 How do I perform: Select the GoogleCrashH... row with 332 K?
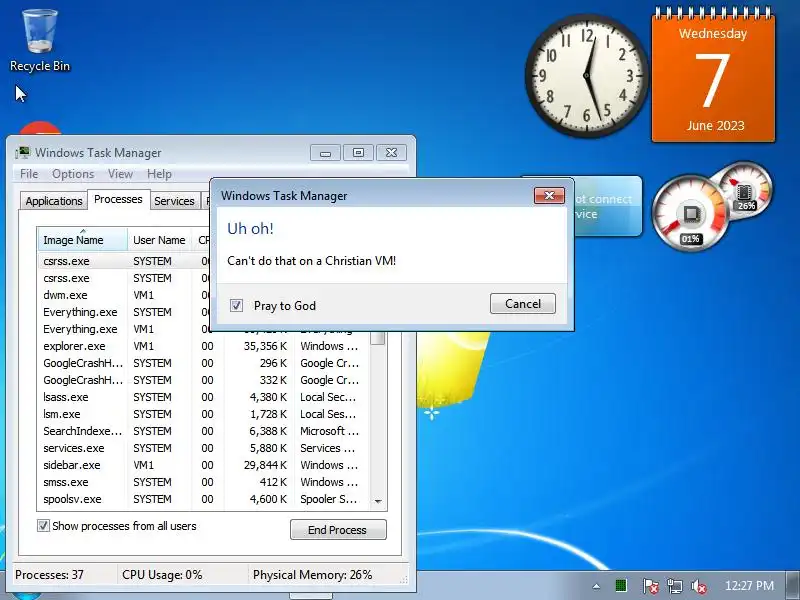tap(204, 380)
